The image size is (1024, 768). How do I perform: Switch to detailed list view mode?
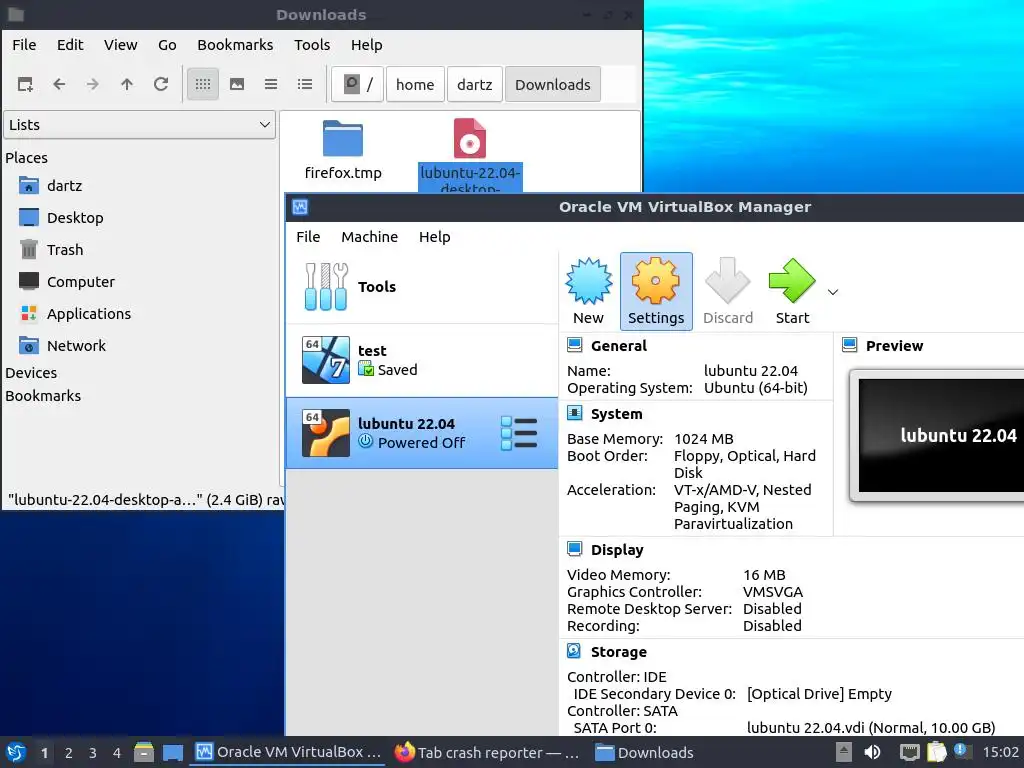[x=305, y=84]
